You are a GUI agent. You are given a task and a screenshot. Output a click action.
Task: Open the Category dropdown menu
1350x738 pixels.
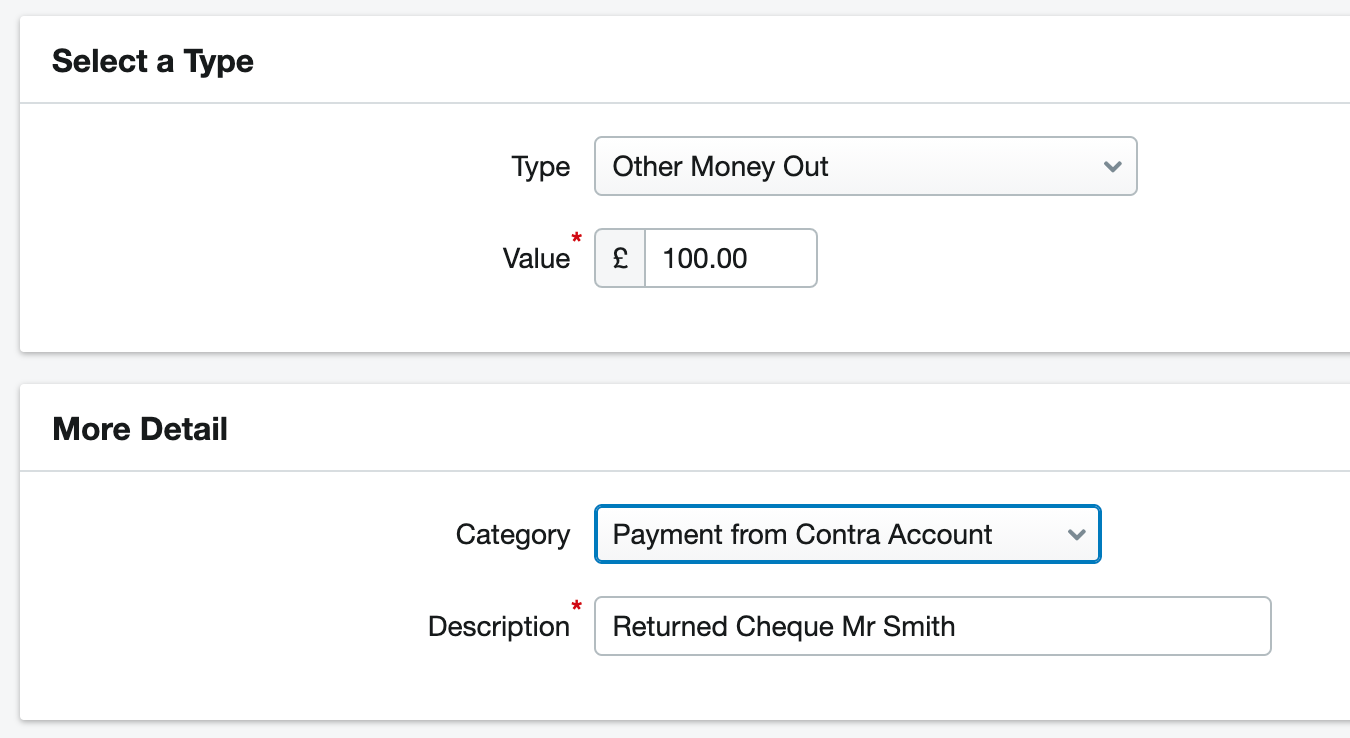(x=847, y=534)
